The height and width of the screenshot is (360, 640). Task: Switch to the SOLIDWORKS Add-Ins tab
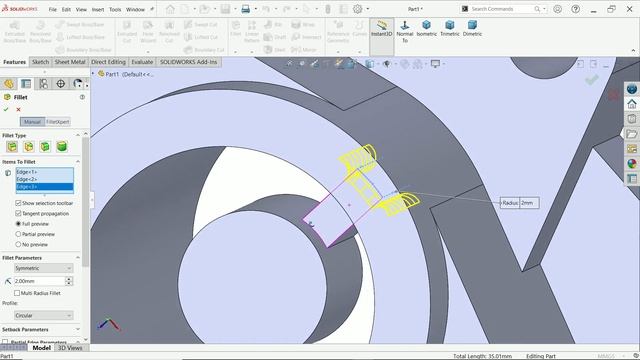click(189, 62)
